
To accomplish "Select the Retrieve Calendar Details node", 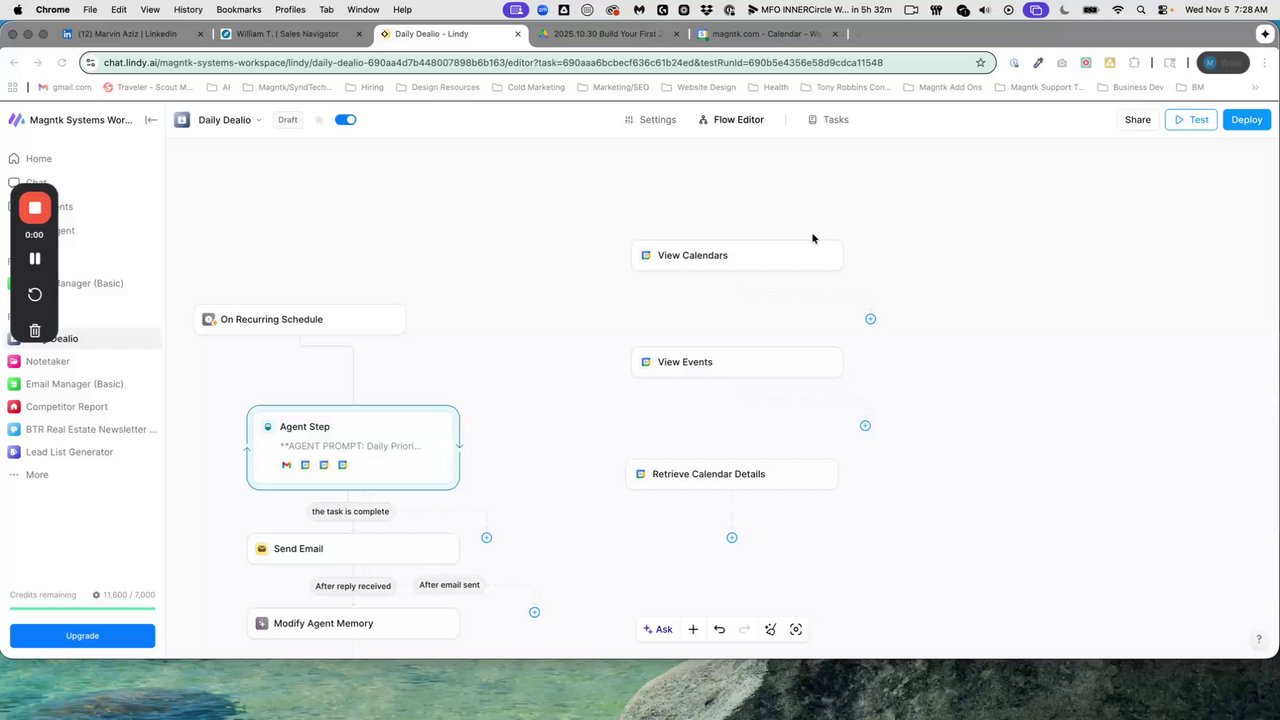I will (732, 474).
